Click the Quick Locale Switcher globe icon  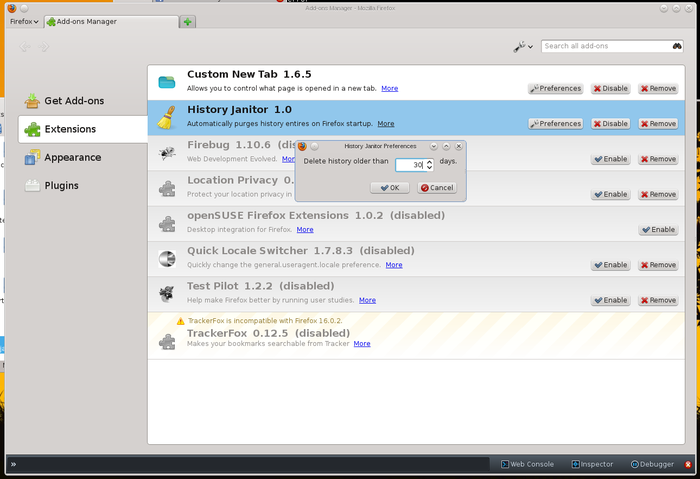pos(167,259)
